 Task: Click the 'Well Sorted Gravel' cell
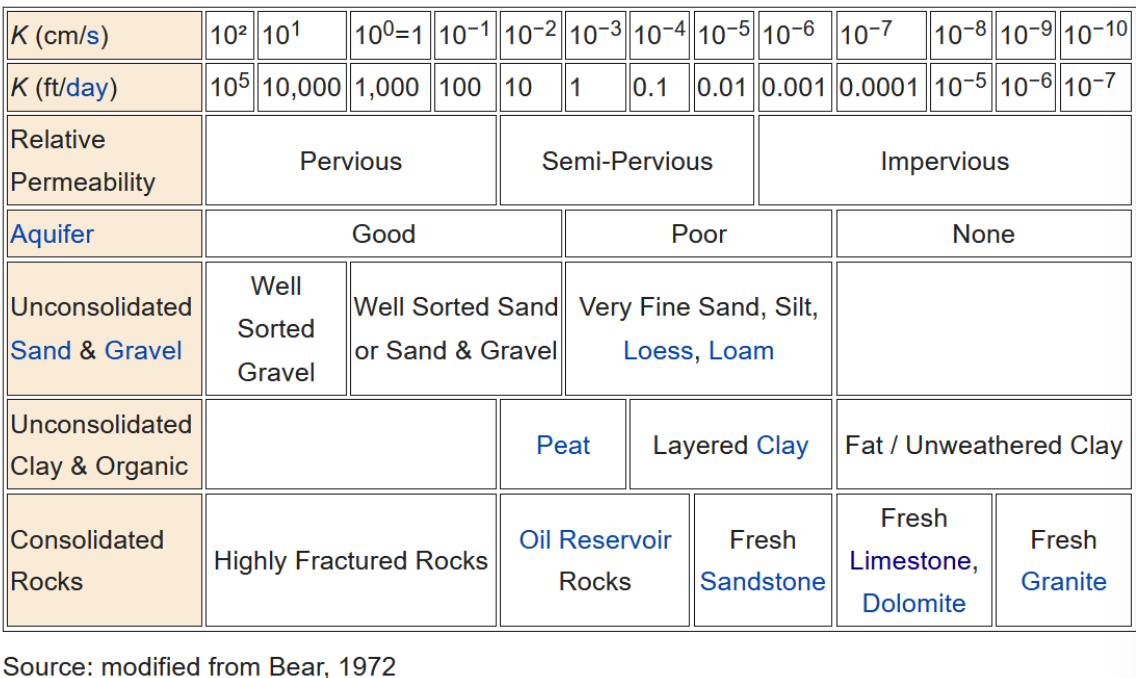pyautogui.click(x=276, y=329)
